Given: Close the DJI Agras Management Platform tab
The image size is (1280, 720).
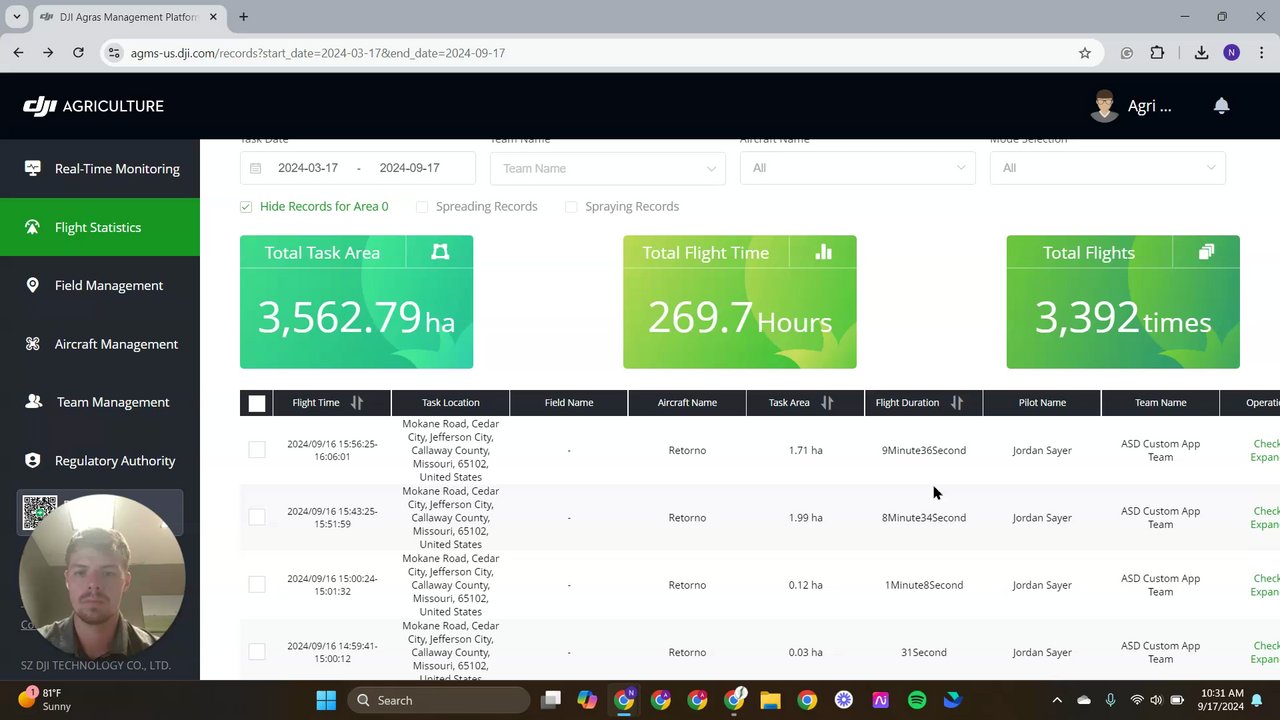Looking at the screenshot, I should coord(213,17).
